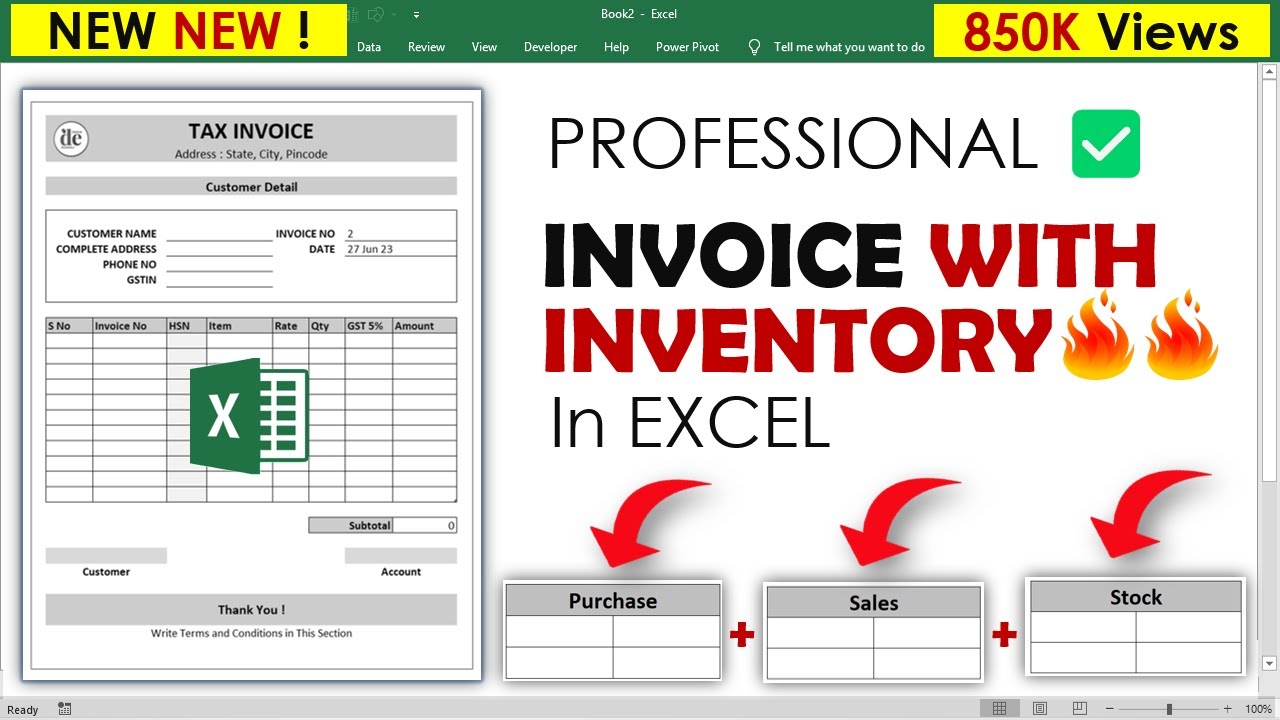Click the 'Item' column header
The image size is (1280, 720).
tap(240, 326)
